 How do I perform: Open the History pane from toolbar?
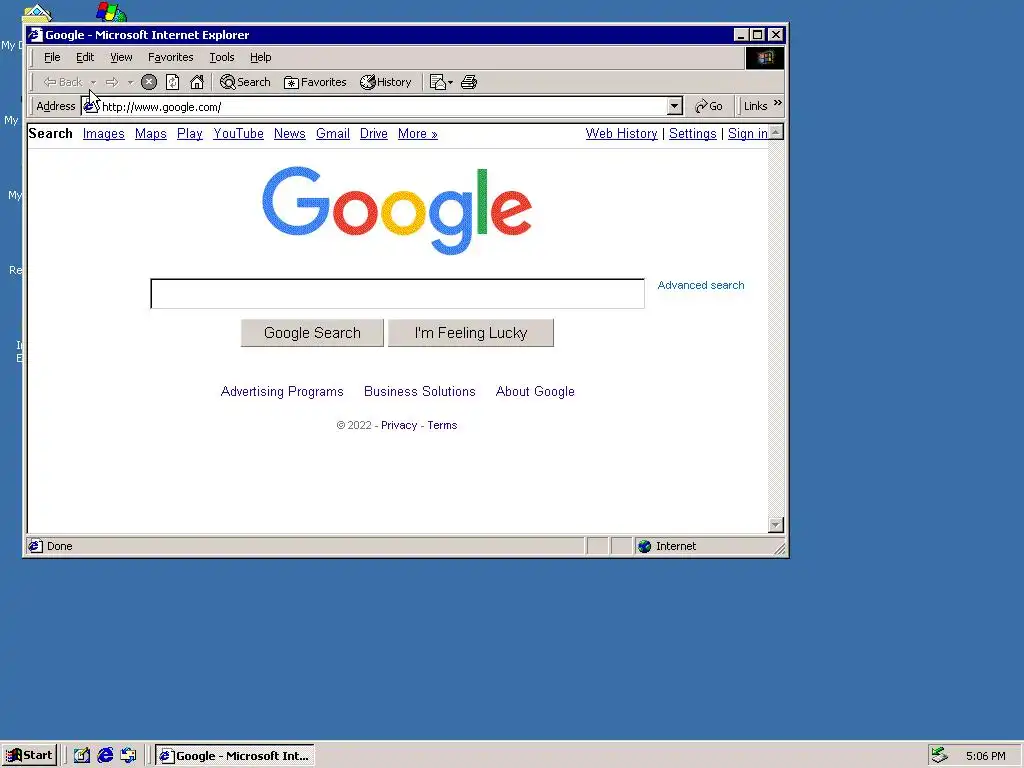(x=386, y=82)
